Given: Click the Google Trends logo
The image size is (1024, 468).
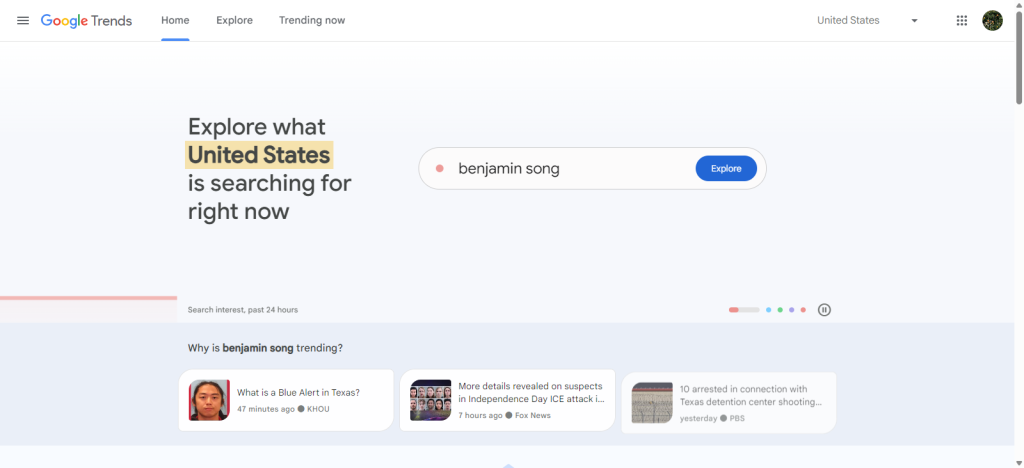Looking at the screenshot, I should pos(86,20).
